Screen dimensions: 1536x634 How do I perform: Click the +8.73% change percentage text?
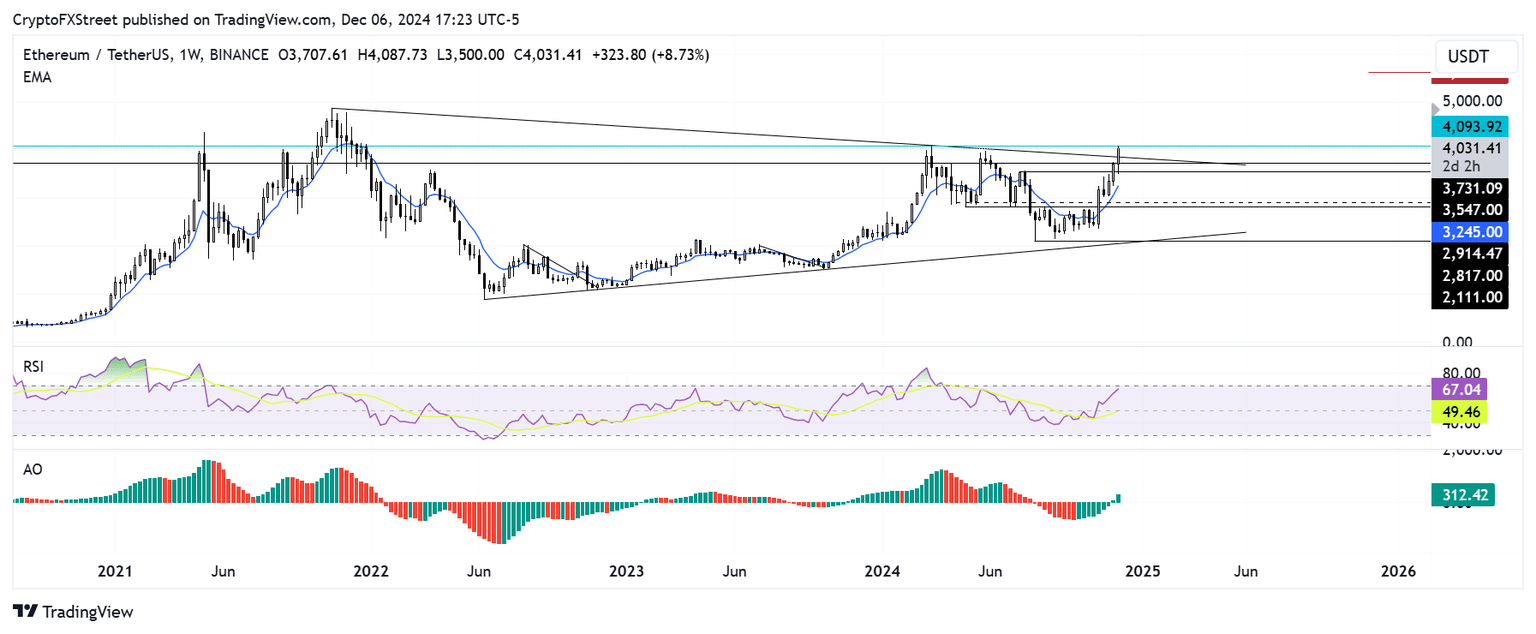677,55
